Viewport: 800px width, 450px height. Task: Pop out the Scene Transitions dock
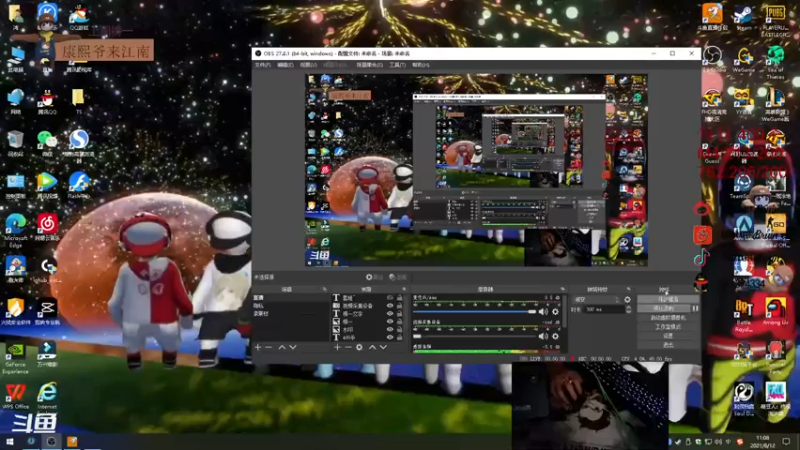click(629, 289)
